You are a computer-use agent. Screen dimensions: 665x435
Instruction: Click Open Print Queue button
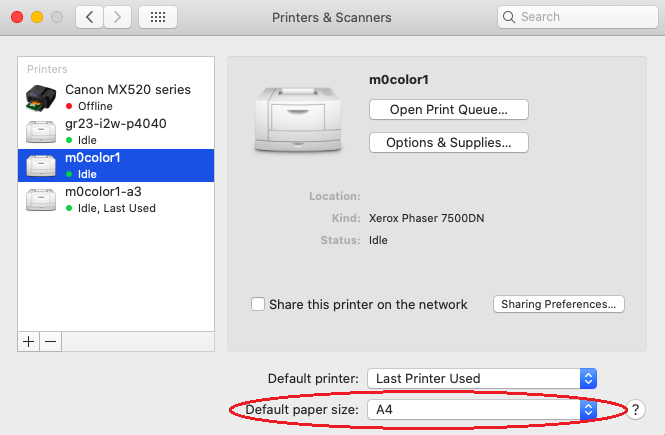(449, 109)
